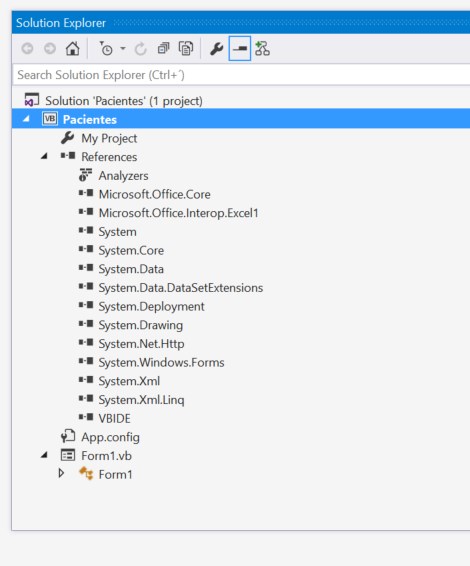Select the Form1.vb file

[106, 456]
